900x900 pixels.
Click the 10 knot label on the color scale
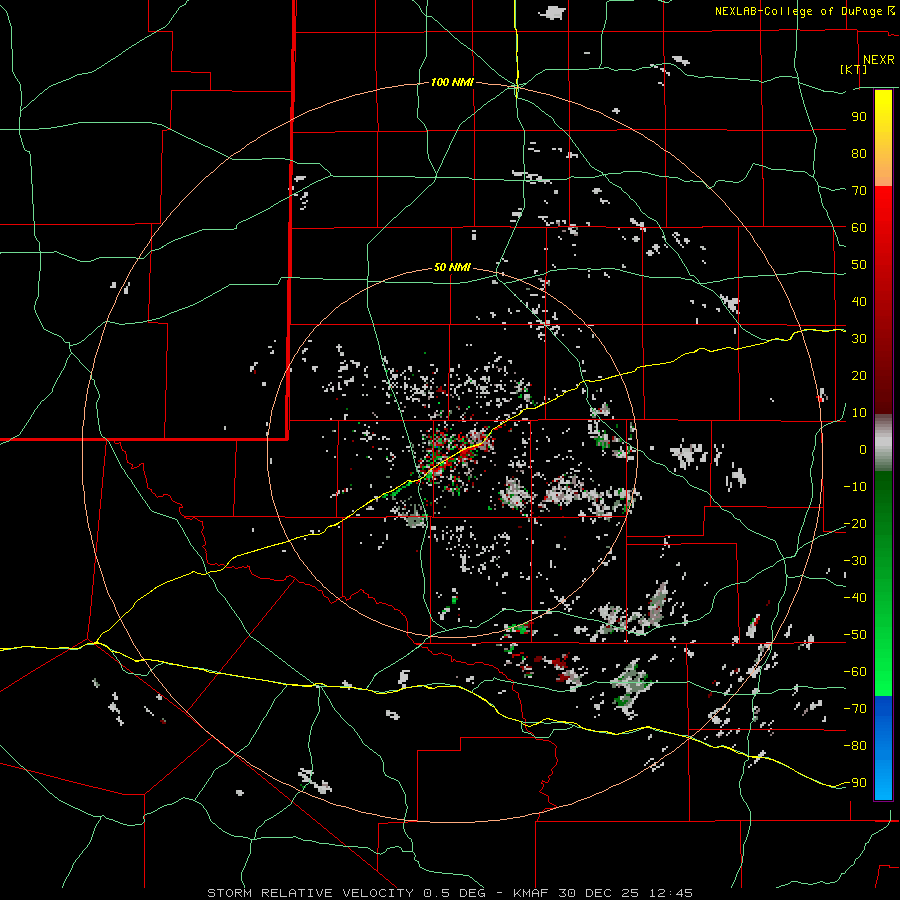(x=859, y=413)
